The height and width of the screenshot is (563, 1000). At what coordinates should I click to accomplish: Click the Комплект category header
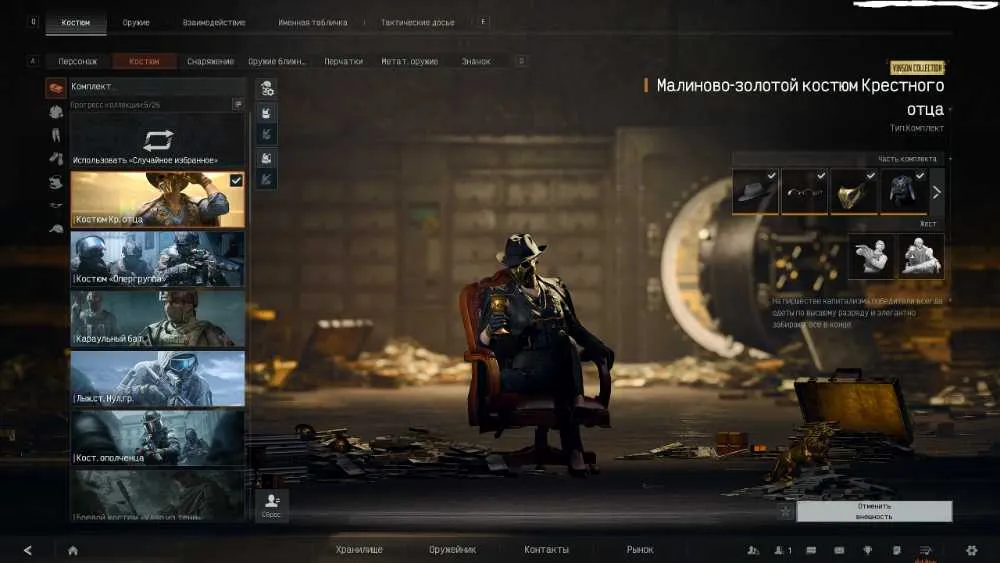[158, 87]
